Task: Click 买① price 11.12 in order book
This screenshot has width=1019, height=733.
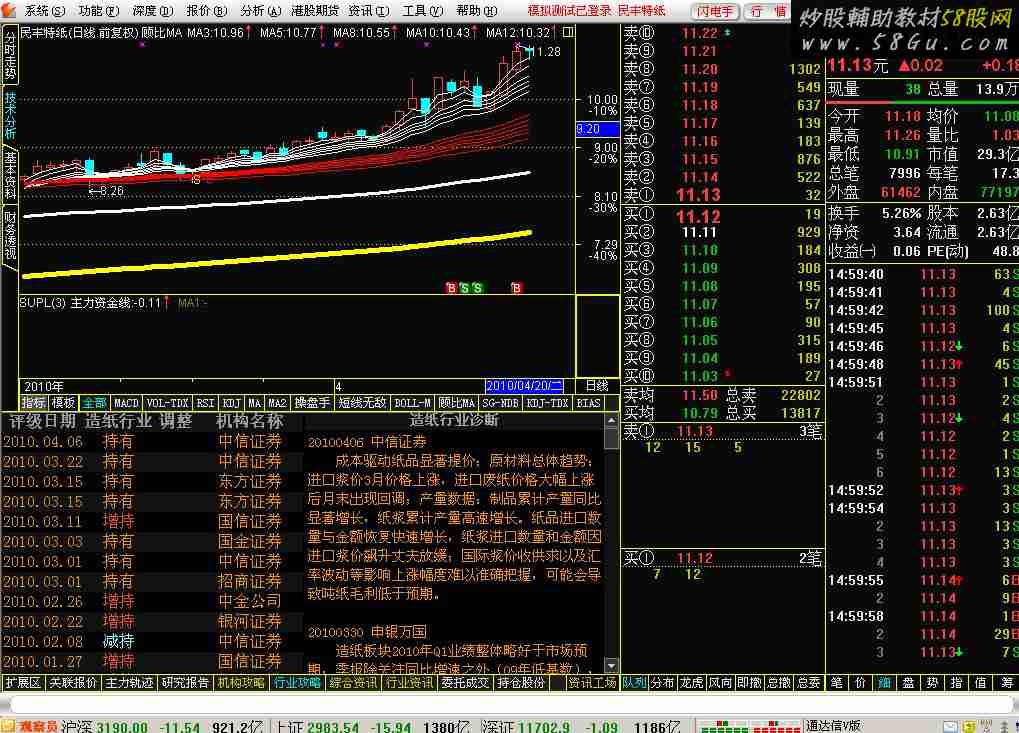Action: (698, 216)
